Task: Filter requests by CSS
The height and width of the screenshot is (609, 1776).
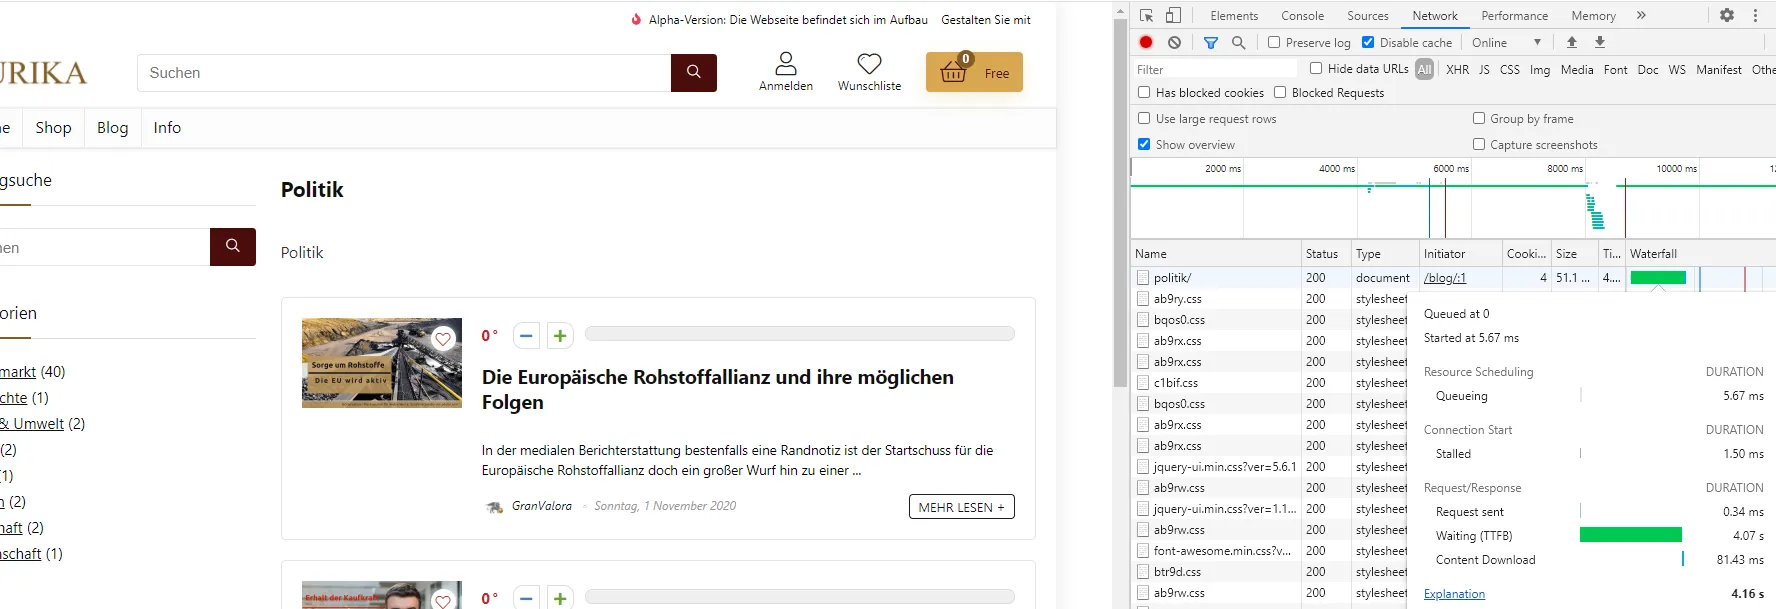Action: [x=1510, y=69]
